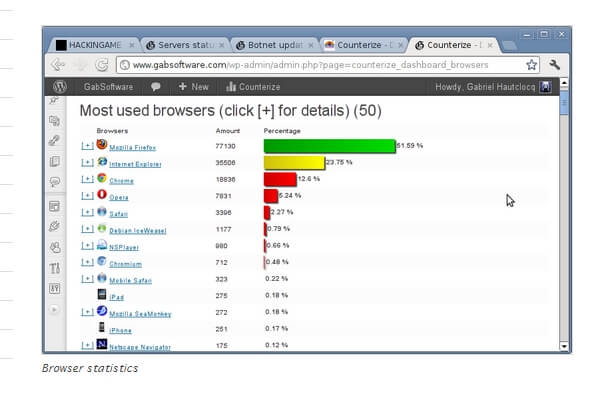Click the Mozilla Firefox browser icon

tap(102, 145)
